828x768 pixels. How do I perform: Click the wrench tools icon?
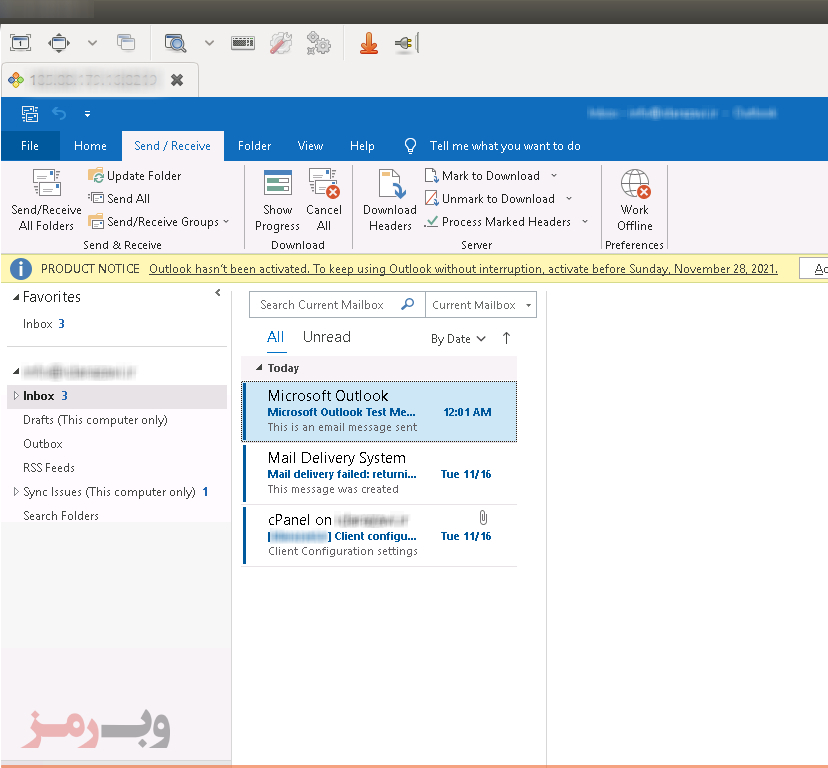[281, 43]
